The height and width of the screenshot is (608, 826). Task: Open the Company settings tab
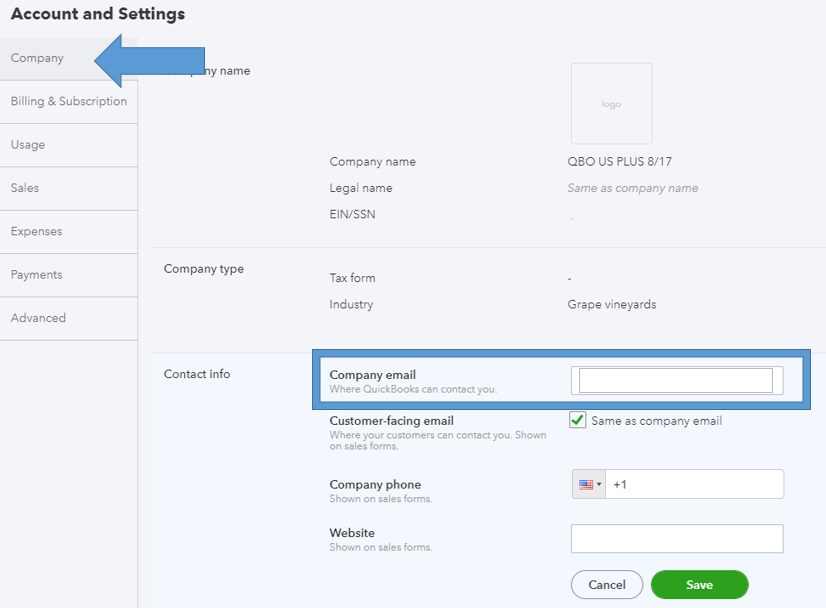pos(38,58)
